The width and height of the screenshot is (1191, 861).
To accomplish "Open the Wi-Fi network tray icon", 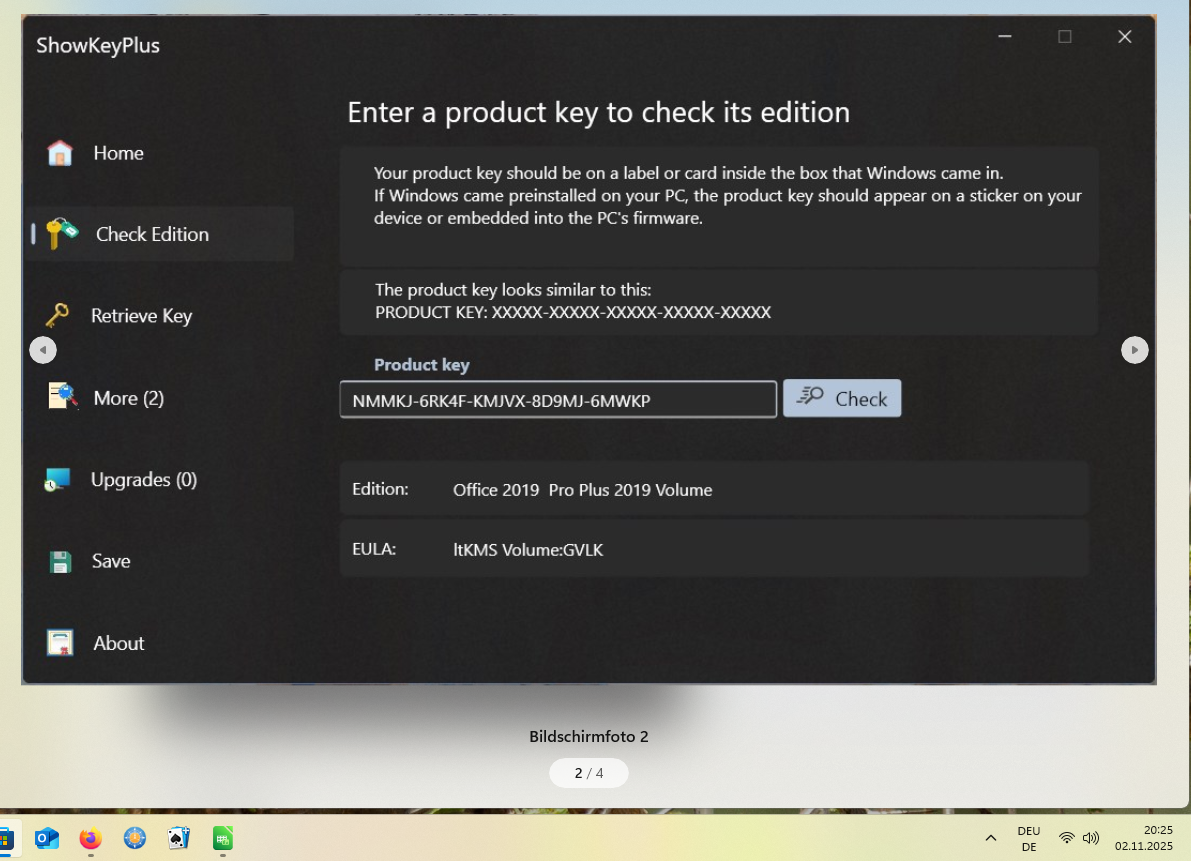I will coord(1066,838).
